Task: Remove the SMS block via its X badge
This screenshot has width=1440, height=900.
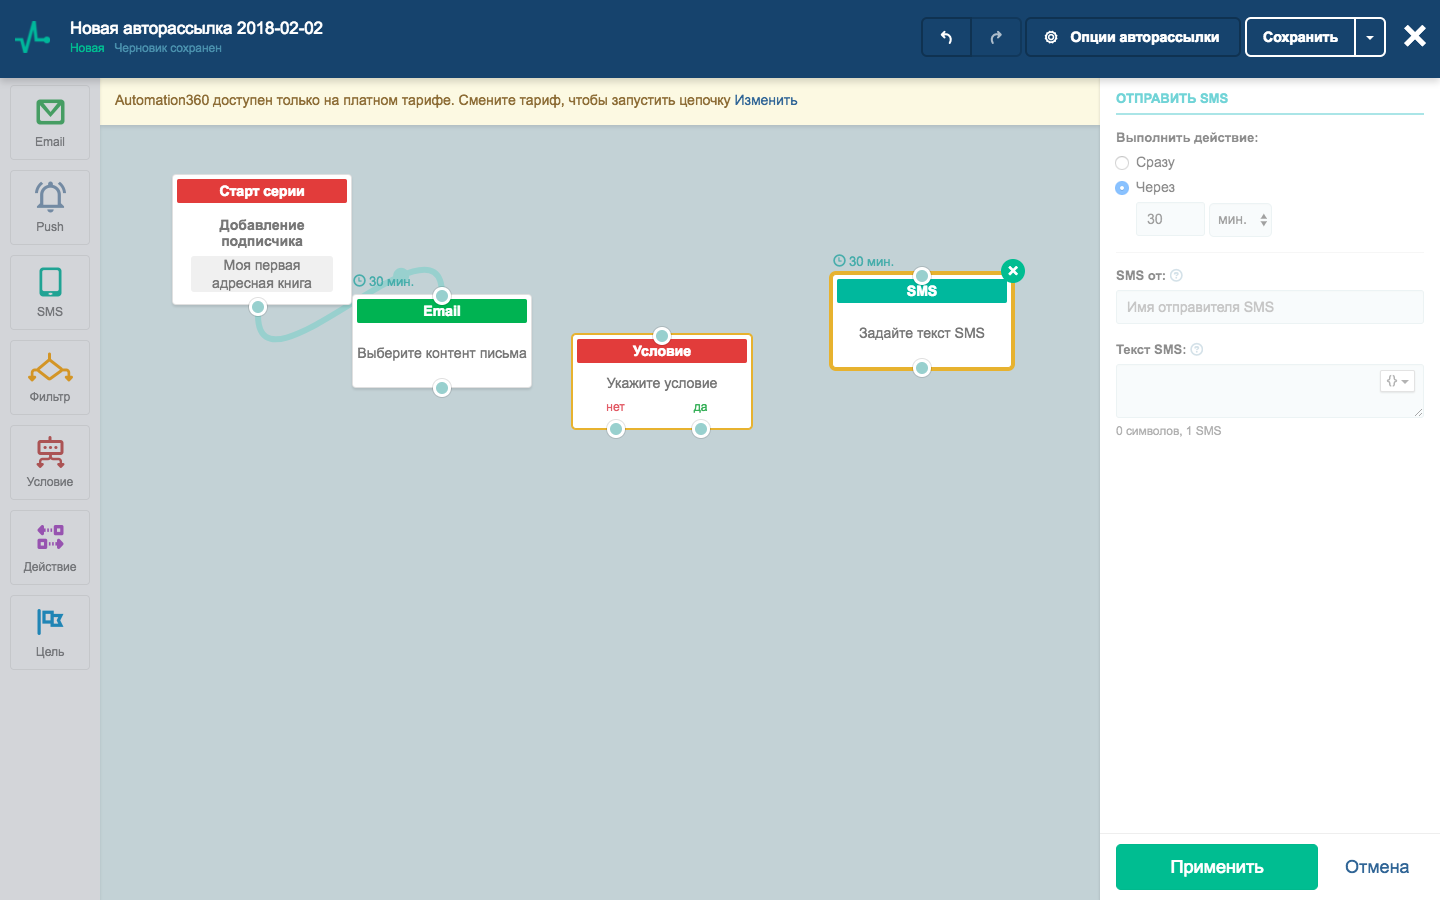Action: (1013, 271)
